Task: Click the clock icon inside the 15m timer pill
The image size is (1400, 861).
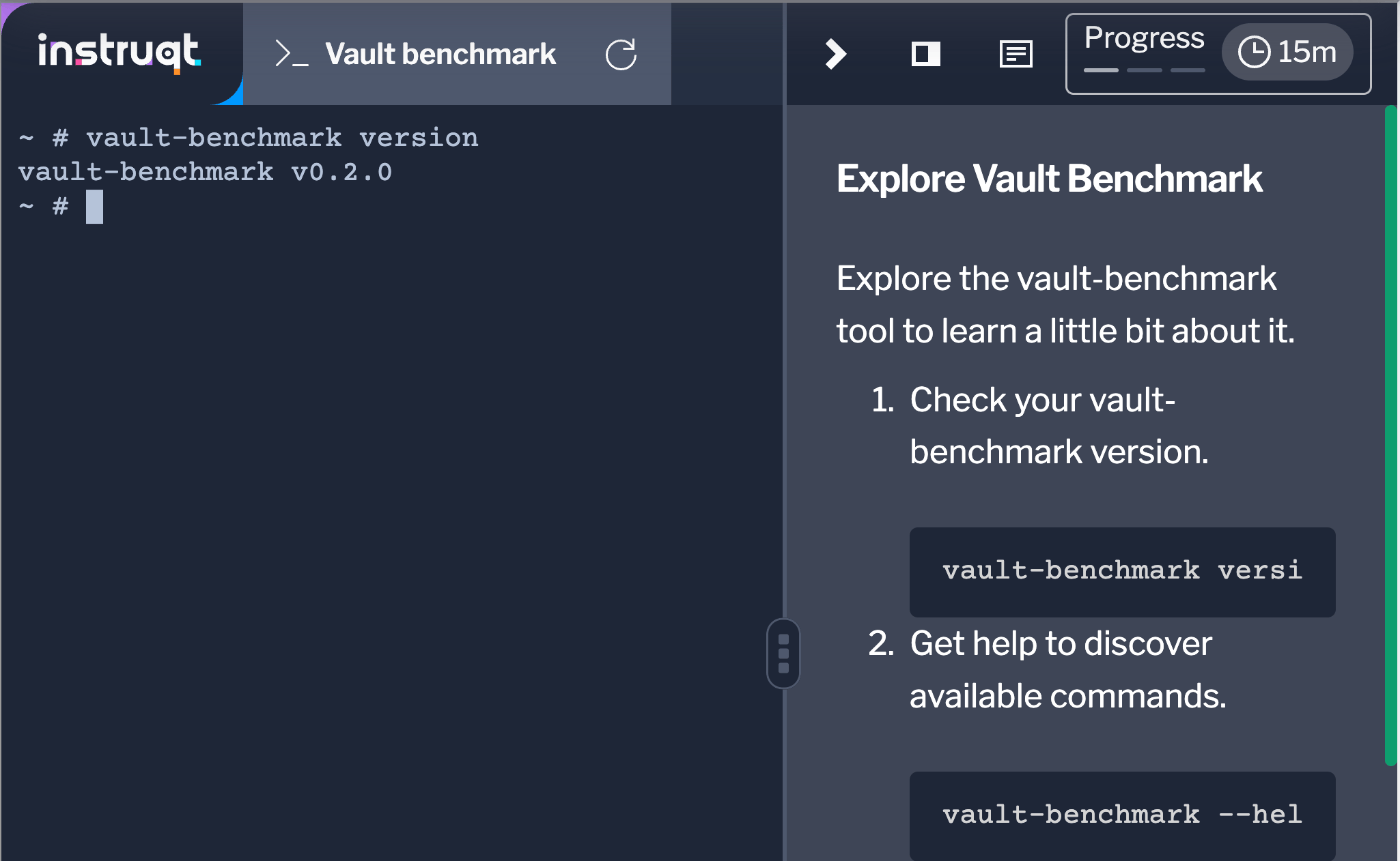Action: click(x=1253, y=53)
